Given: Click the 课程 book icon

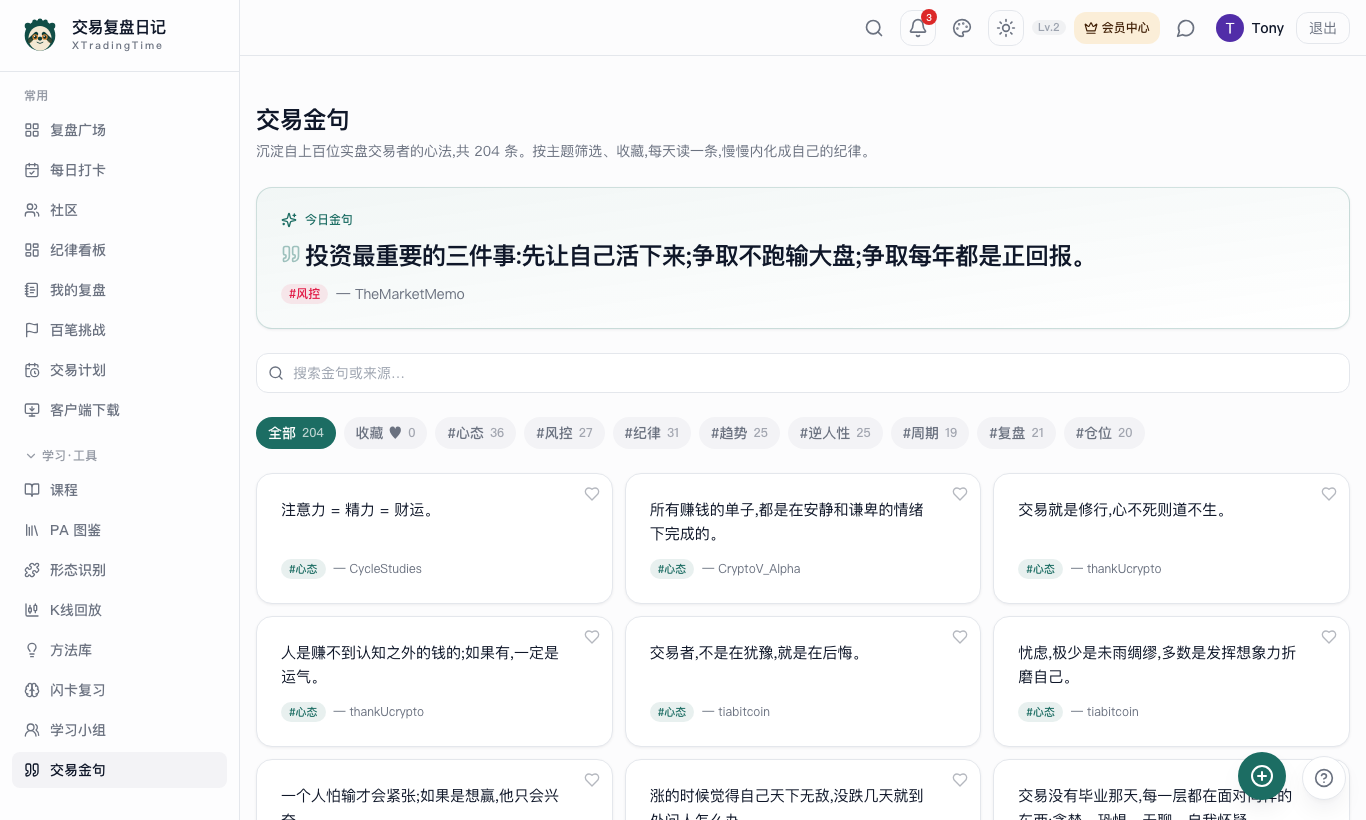Looking at the screenshot, I should 32,490.
